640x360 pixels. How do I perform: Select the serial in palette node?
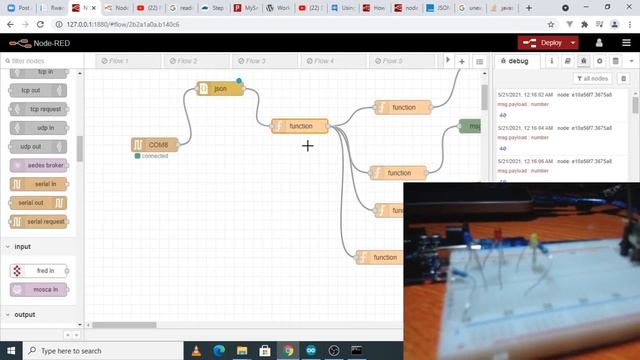38,184
